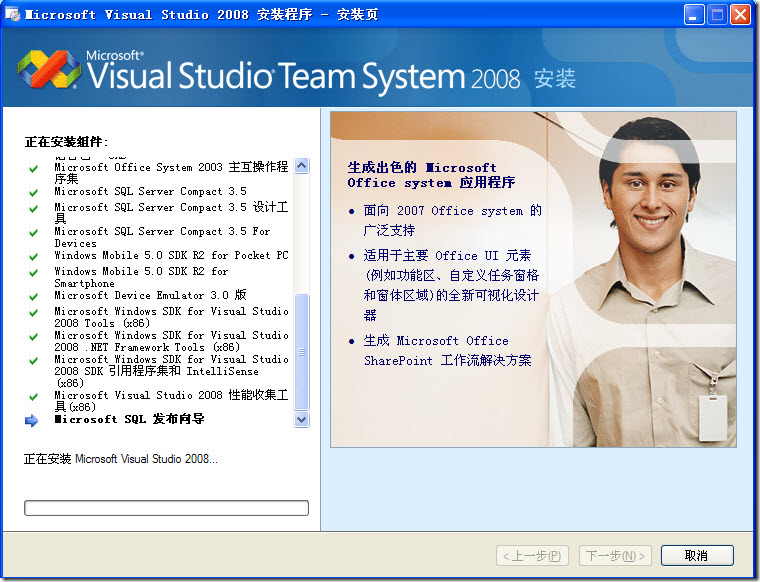Image resolution: width=760 pixels, height=582 pixels.
Task: Click the 生成 Microsoft Office SharePoint 工作流解决方案 bullet
Action: point(447,350)
